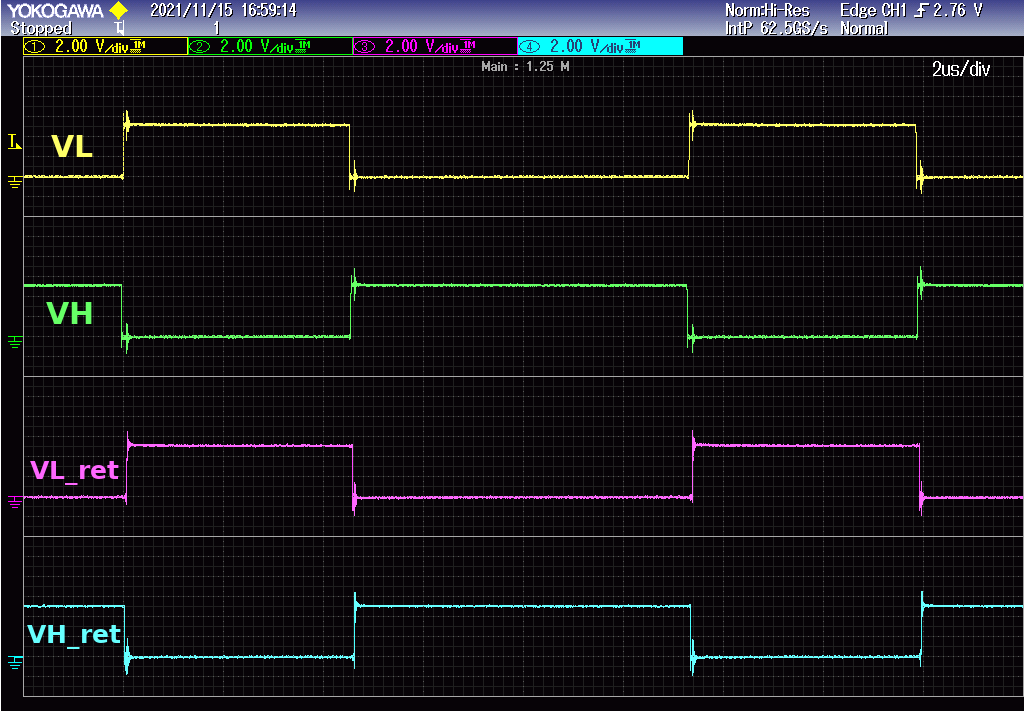Select the channel 4 cyan scale box
This screenshot has height=711, width=1024.
[x=601, y=46]
